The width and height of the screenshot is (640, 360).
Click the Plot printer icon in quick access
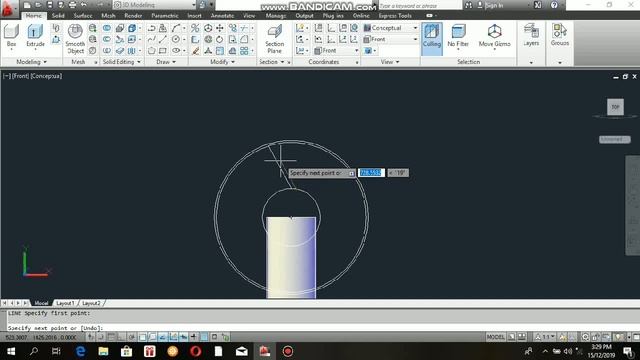pos(73,5)
